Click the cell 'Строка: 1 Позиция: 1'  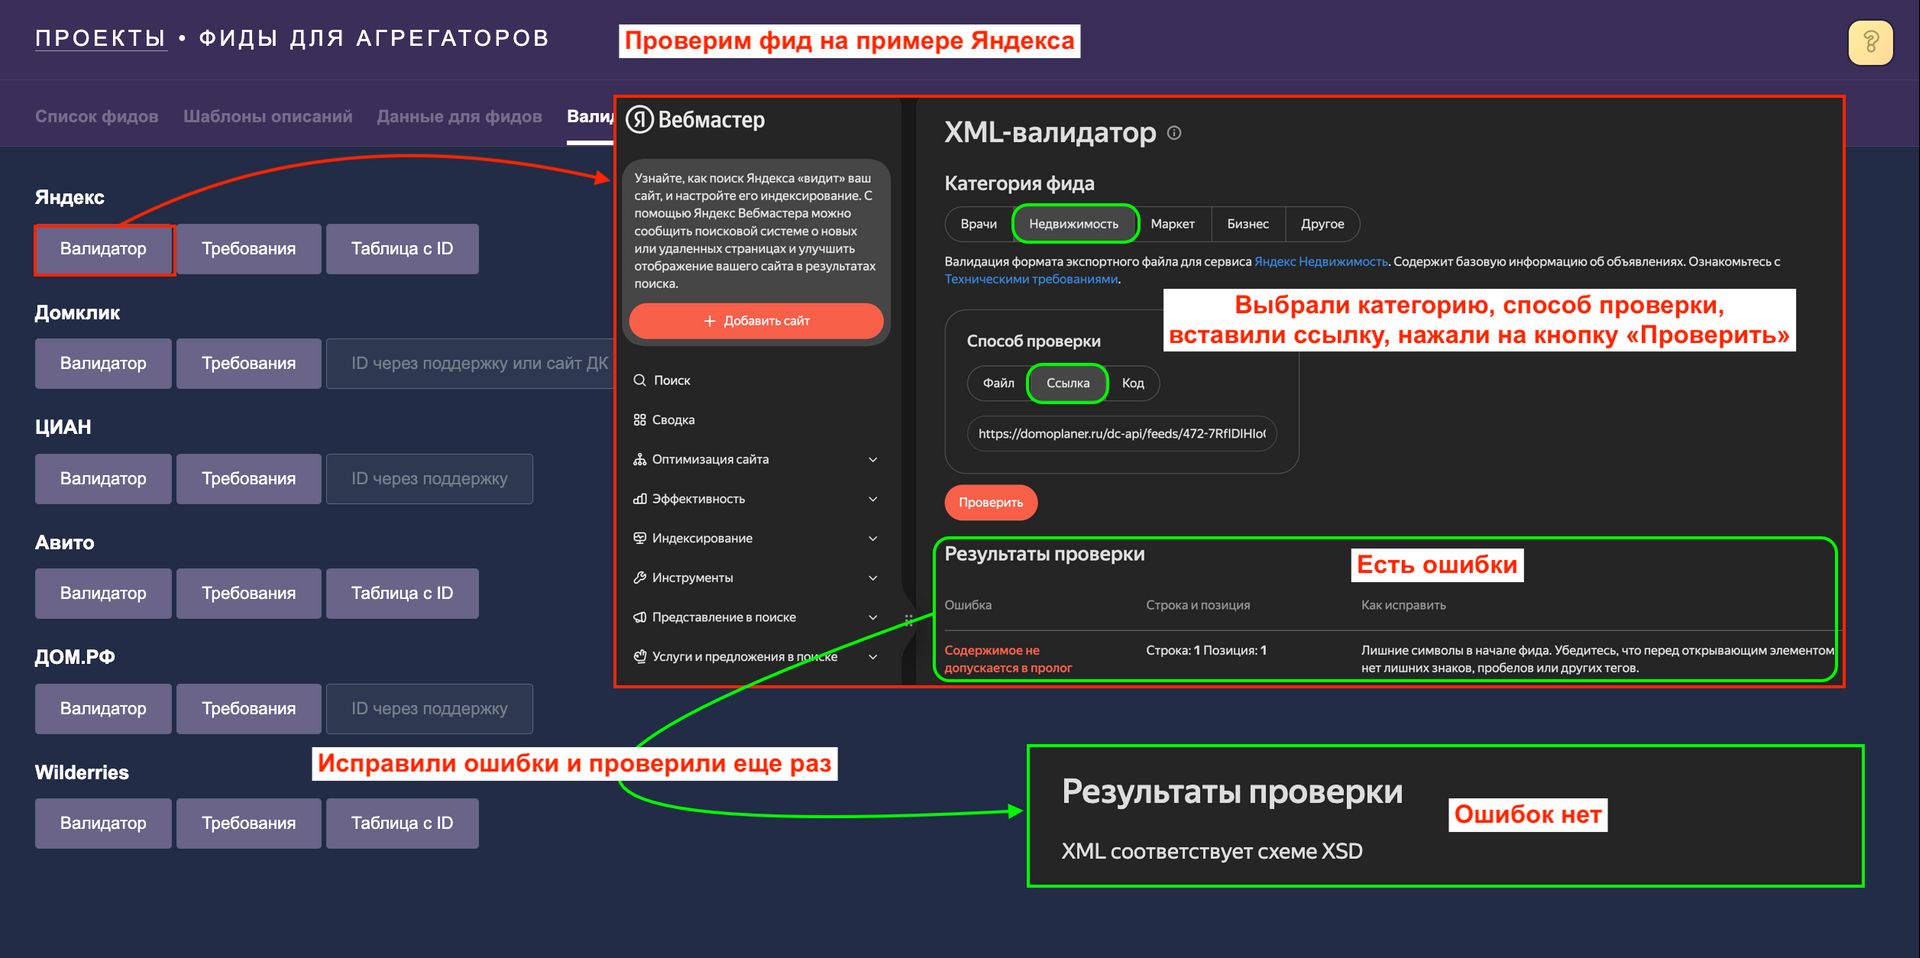coord(1206,650)
